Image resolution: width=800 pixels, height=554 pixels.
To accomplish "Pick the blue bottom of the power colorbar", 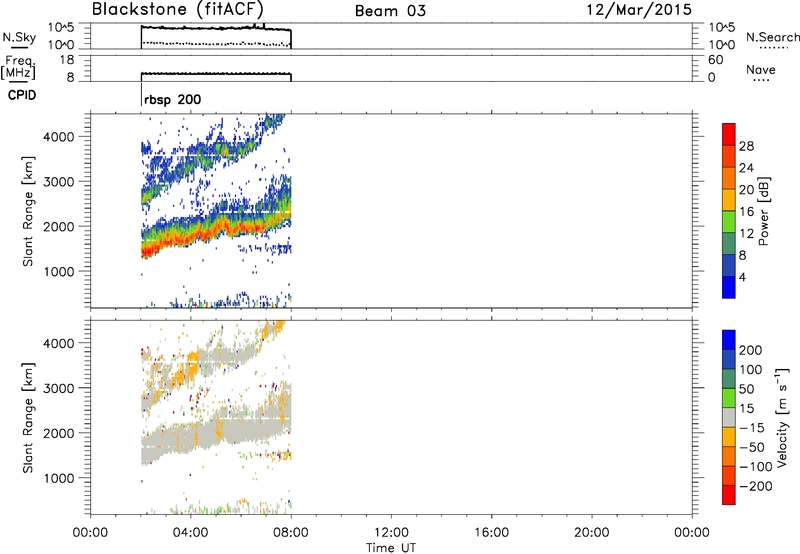I will (729, 287).
